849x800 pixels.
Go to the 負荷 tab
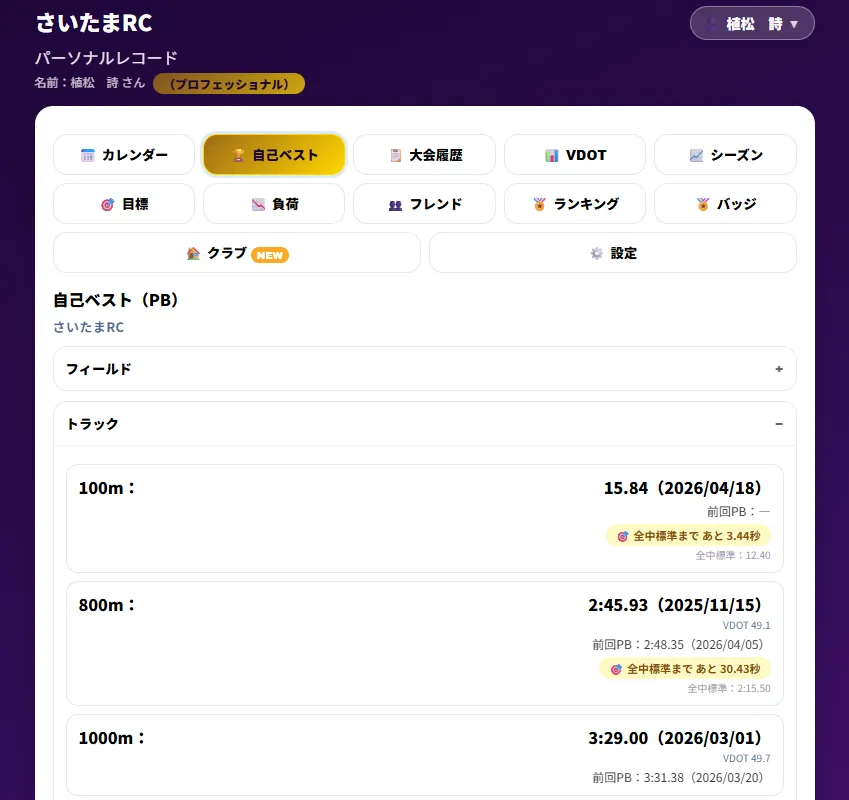tap(274, 204)
